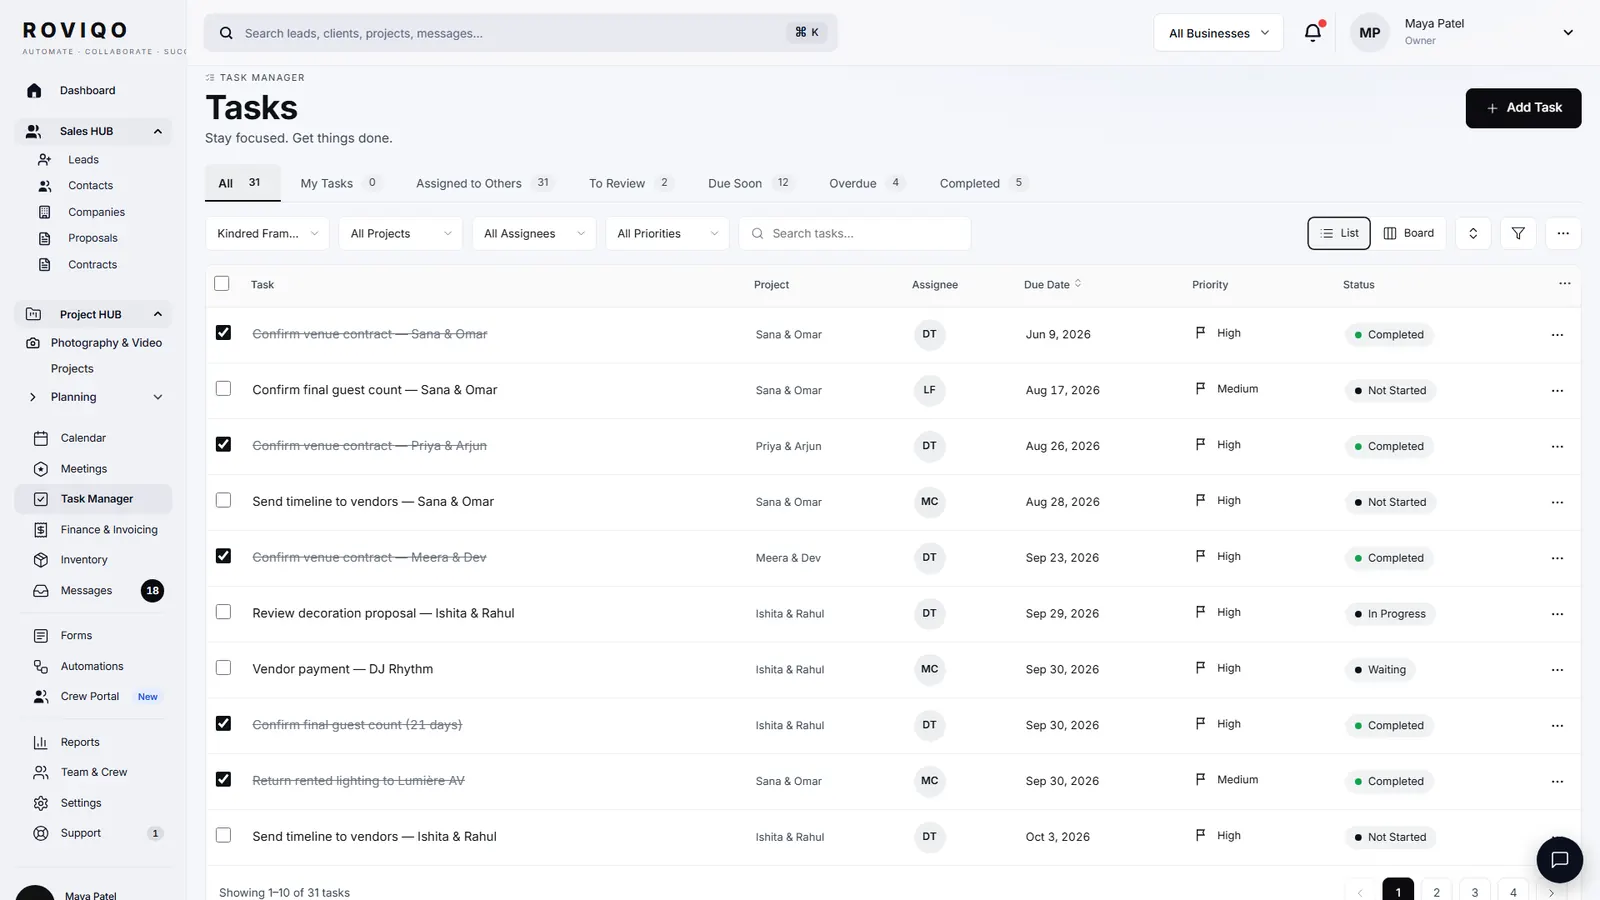The width and height of the screenshot is (1600, 900).
Task: Click the In Progress status badge
Action: 1390,614
